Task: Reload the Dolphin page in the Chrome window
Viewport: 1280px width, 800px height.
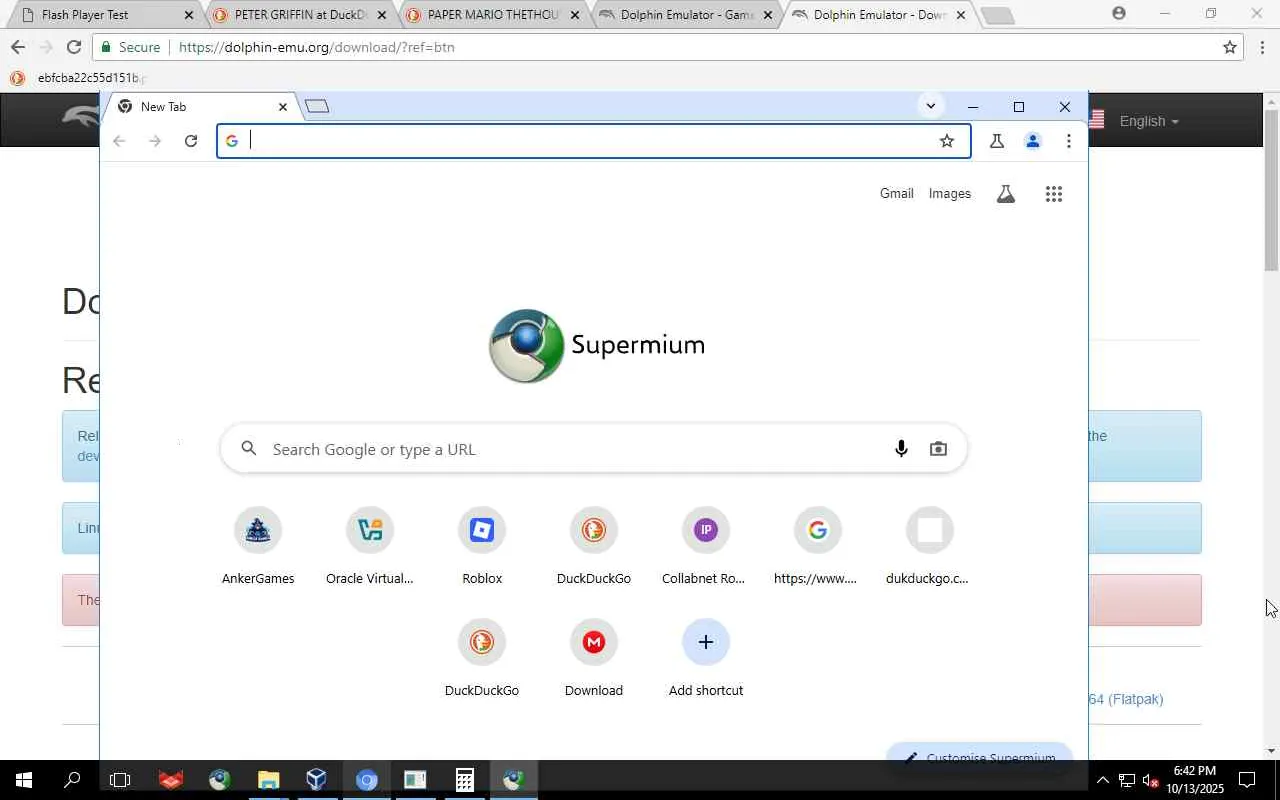Action: point(73,47)
